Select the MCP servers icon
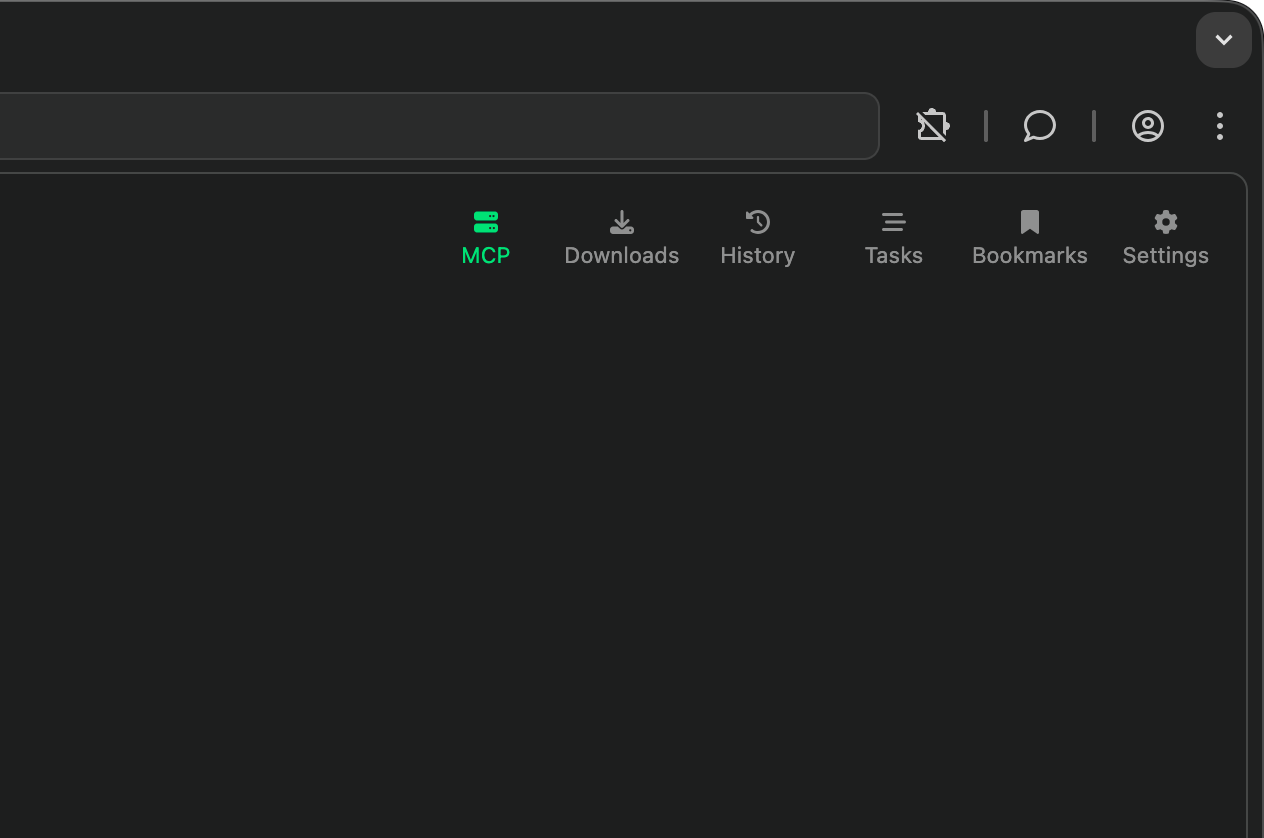 [485, 221]
